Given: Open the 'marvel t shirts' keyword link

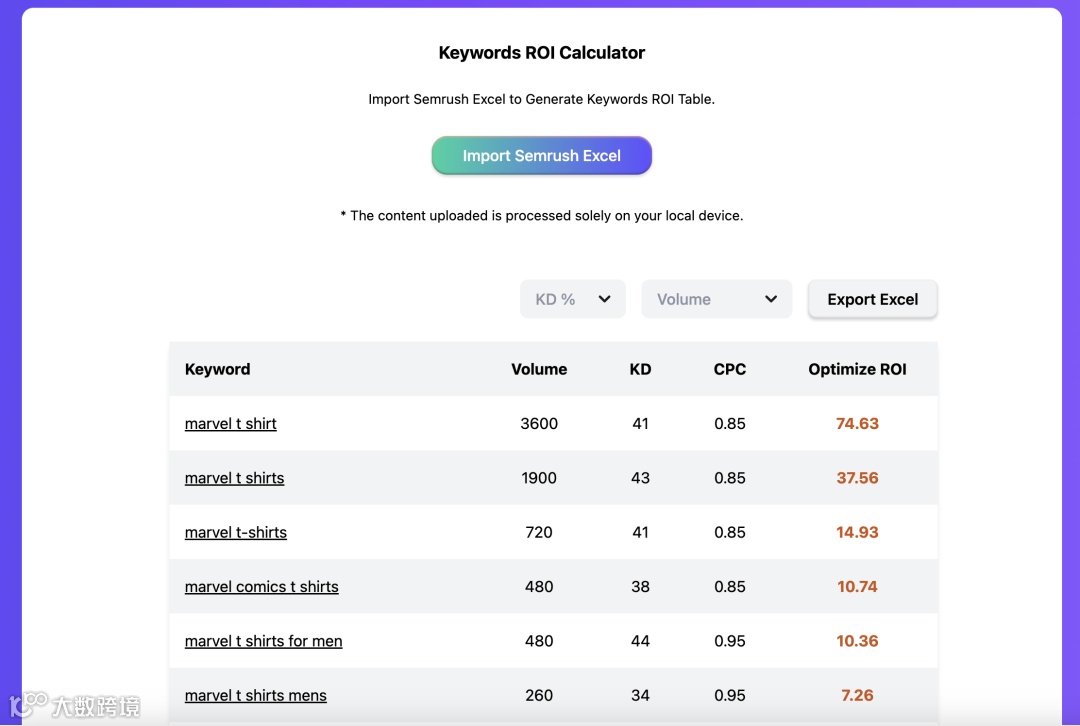Looking at the screenshot, I should (x=234, y=478).
